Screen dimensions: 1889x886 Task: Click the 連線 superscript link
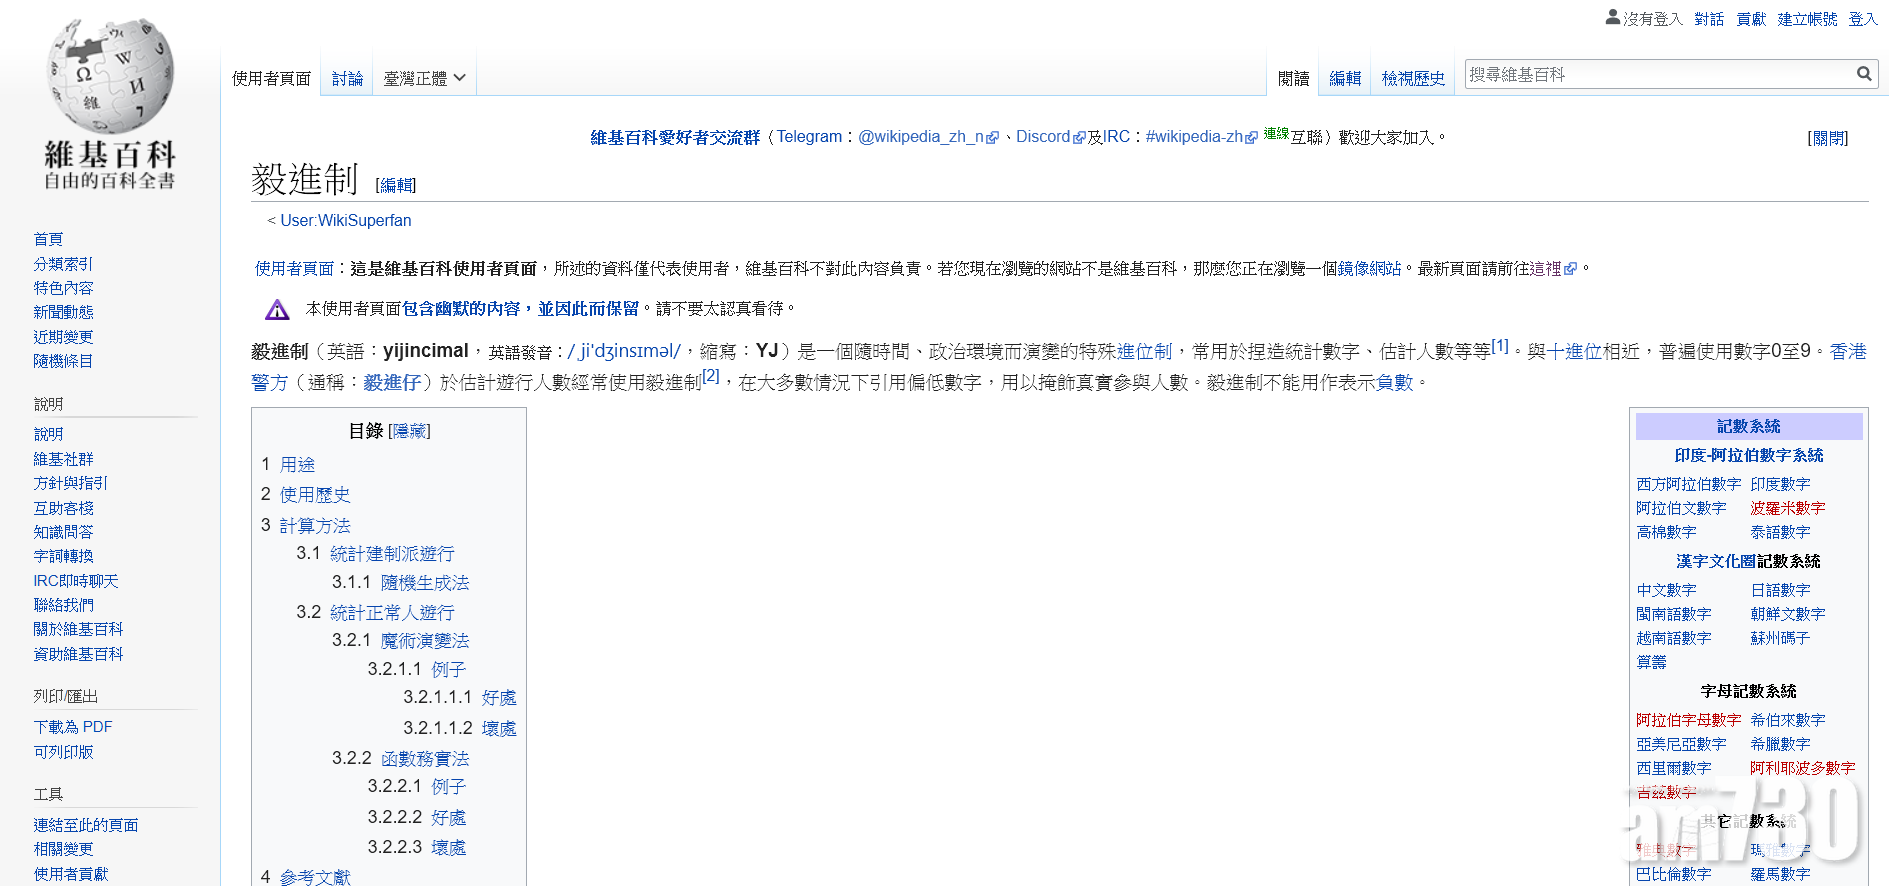(x=1276, y=133)
